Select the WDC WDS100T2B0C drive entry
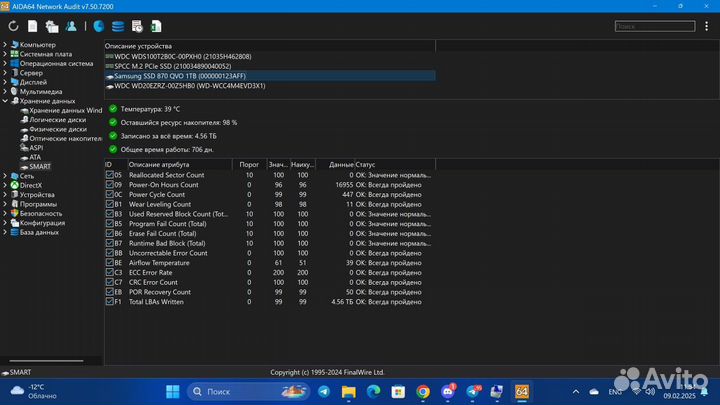This screenshot has width=720, height=405. pyautogui.click(x=180, y=57)
